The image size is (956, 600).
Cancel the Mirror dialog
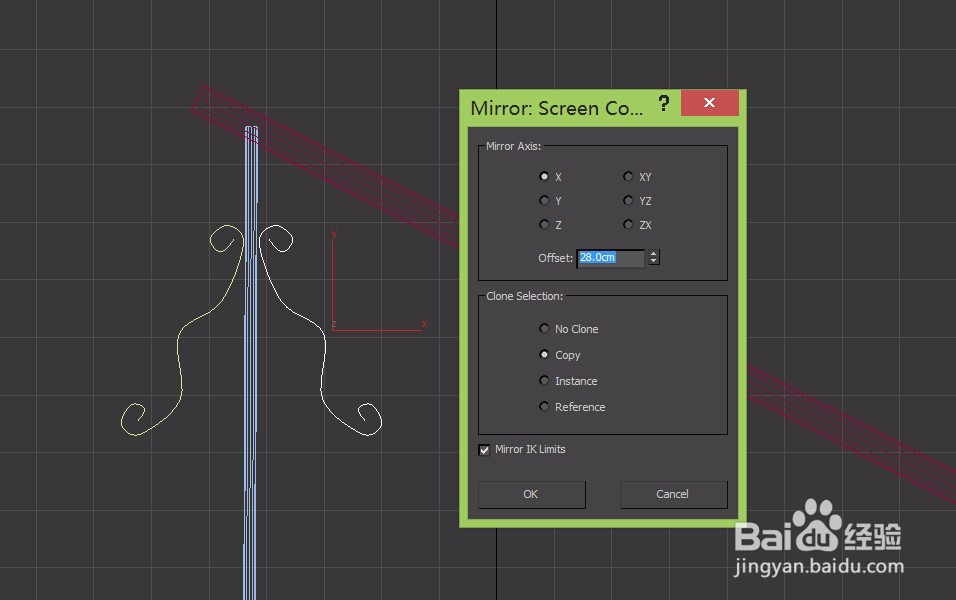pyautogui.click(x=674, y=494)
